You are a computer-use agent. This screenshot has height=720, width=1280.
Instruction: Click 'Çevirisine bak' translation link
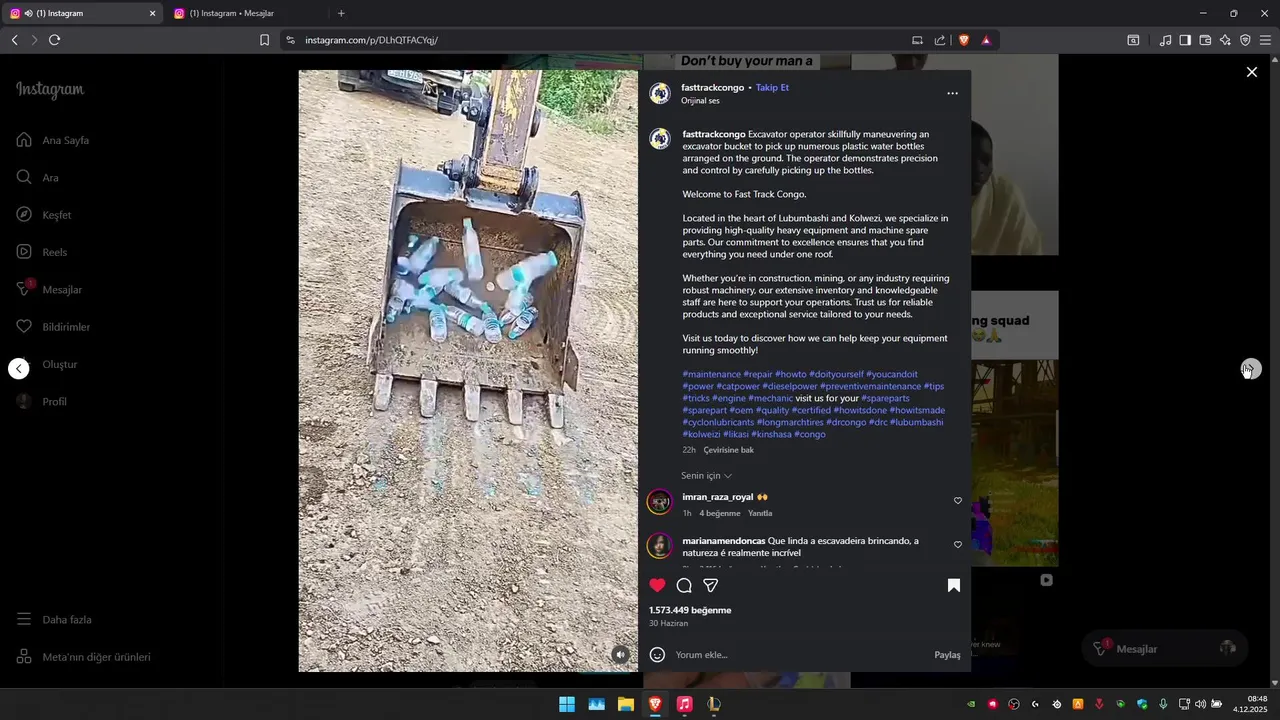coord(728,450)
